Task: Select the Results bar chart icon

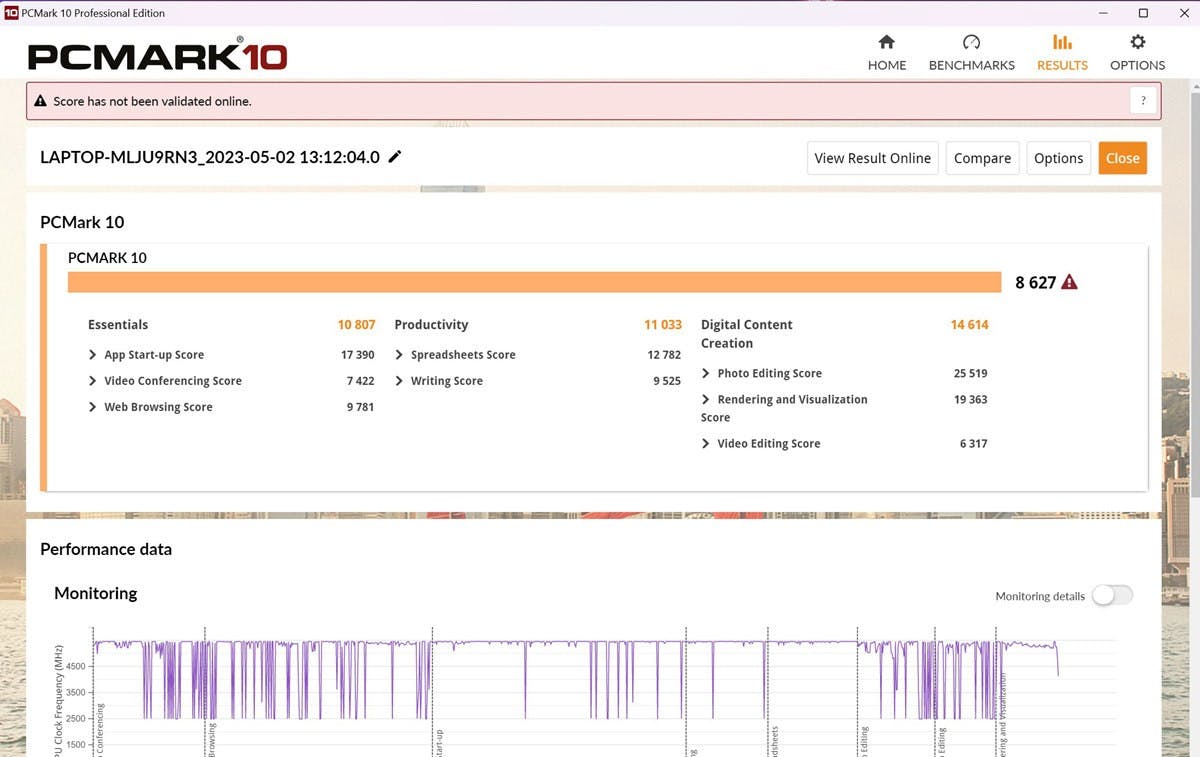Action: 1062,42
